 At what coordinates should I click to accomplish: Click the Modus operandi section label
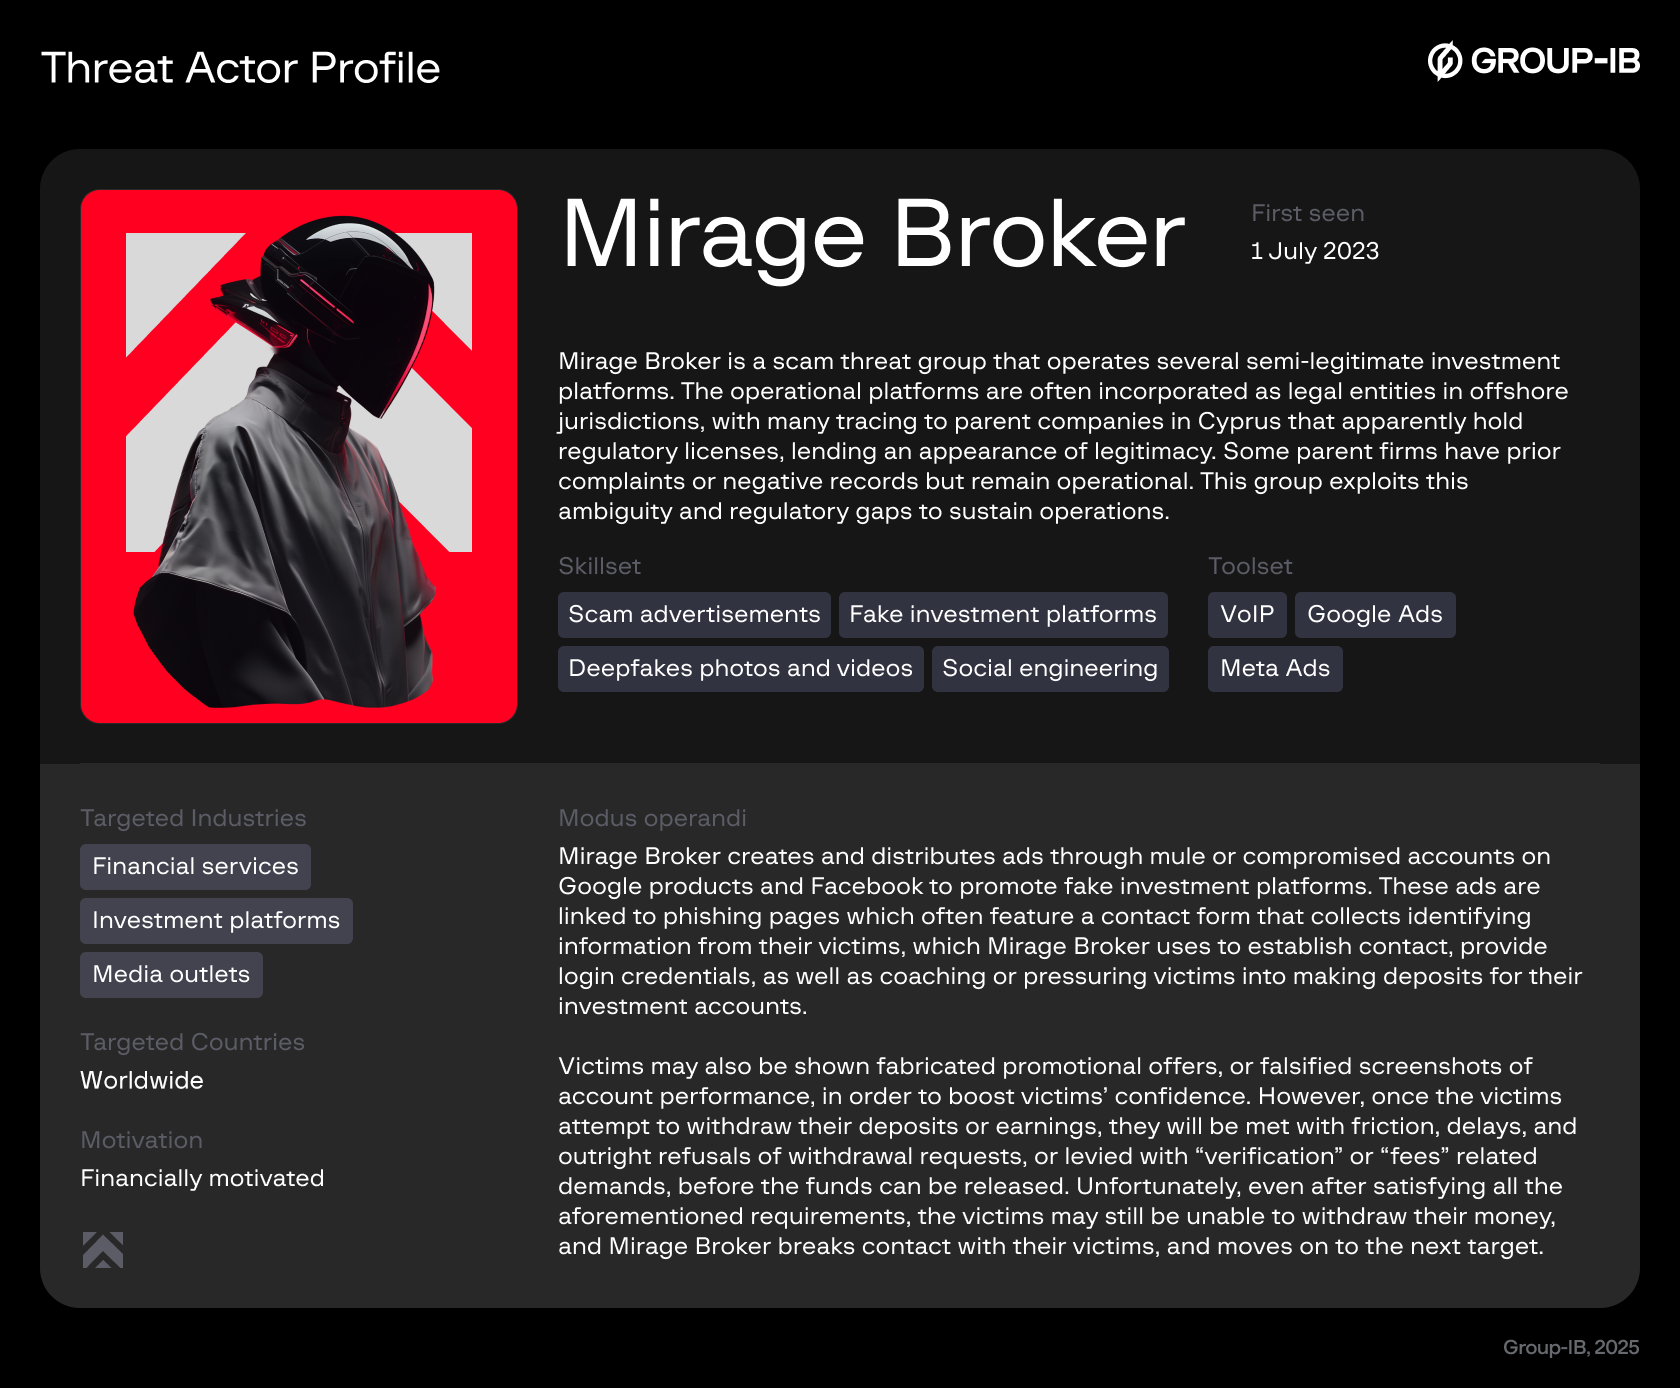coord(652,818)
